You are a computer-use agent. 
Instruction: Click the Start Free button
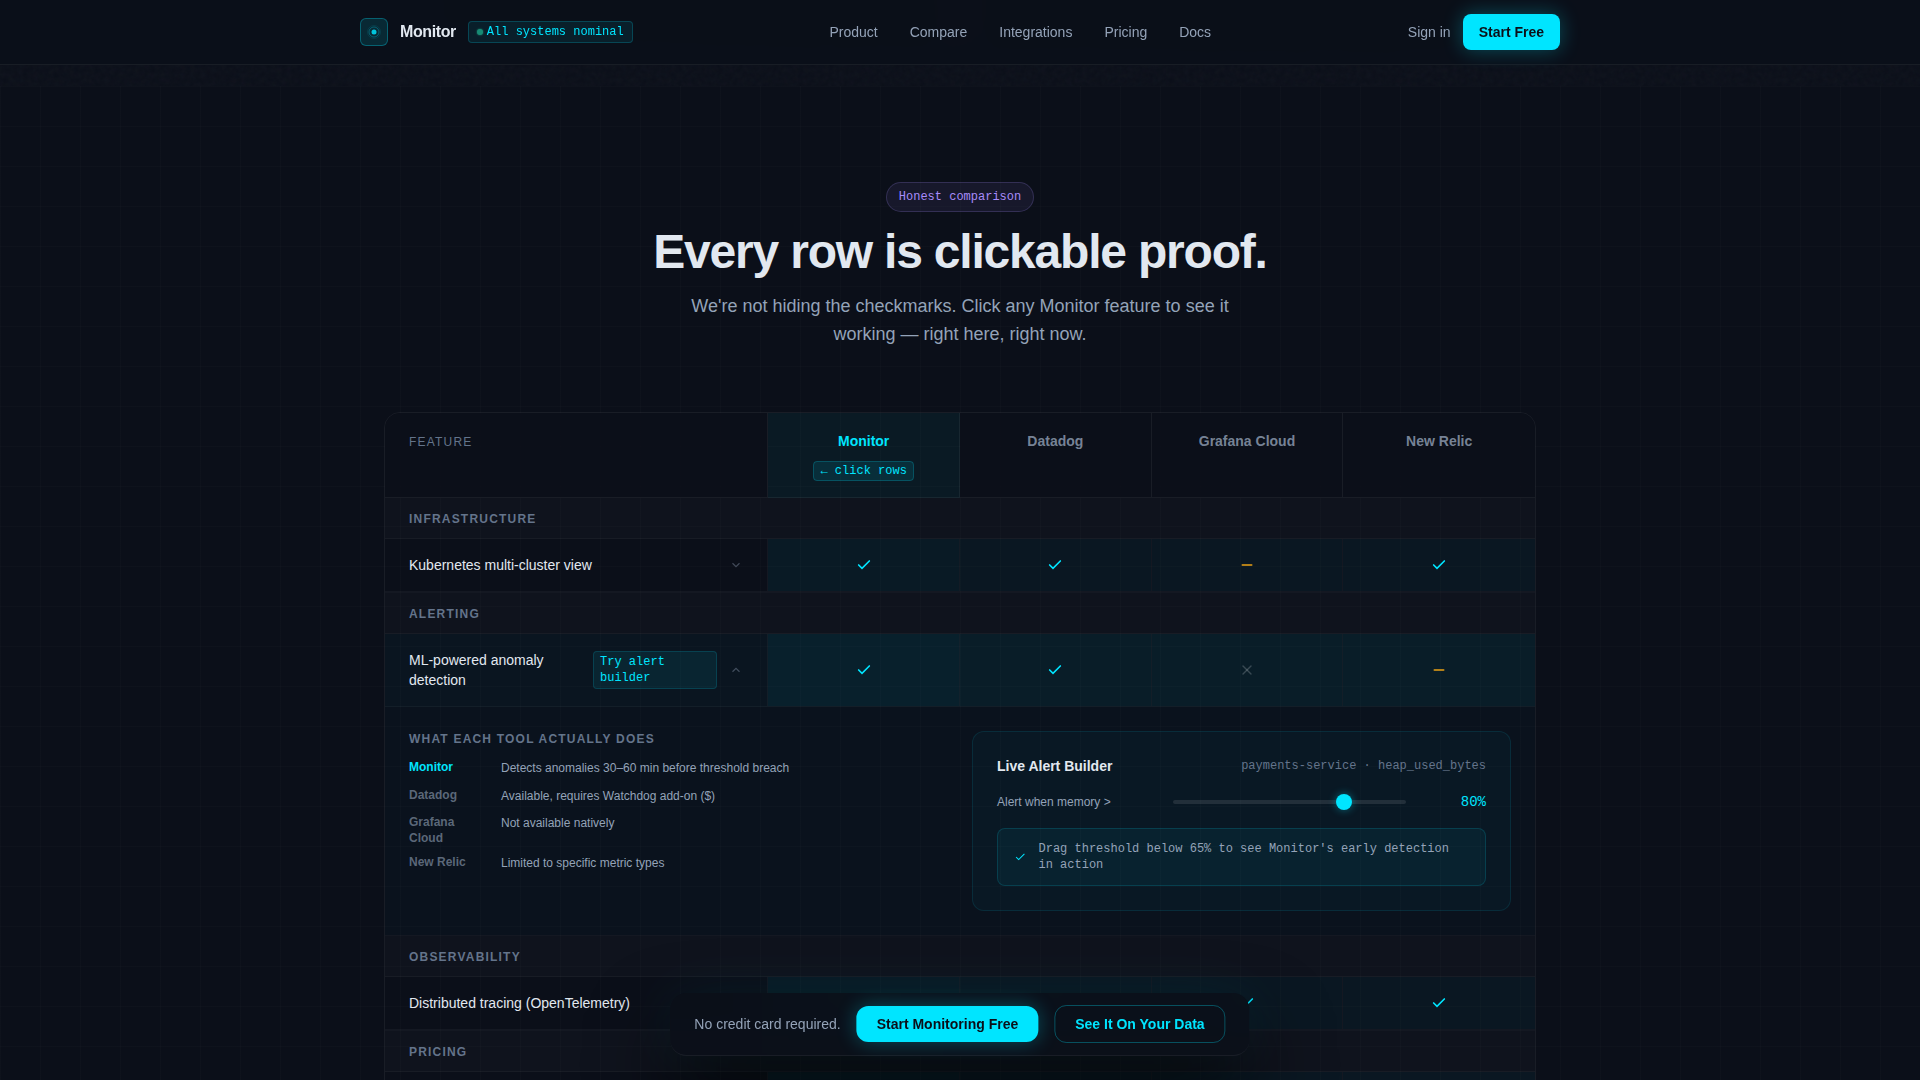(1510, 32)
